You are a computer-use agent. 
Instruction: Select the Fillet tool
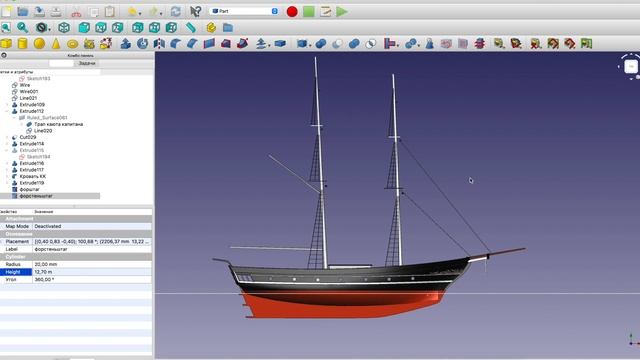[x=176, y=44]
